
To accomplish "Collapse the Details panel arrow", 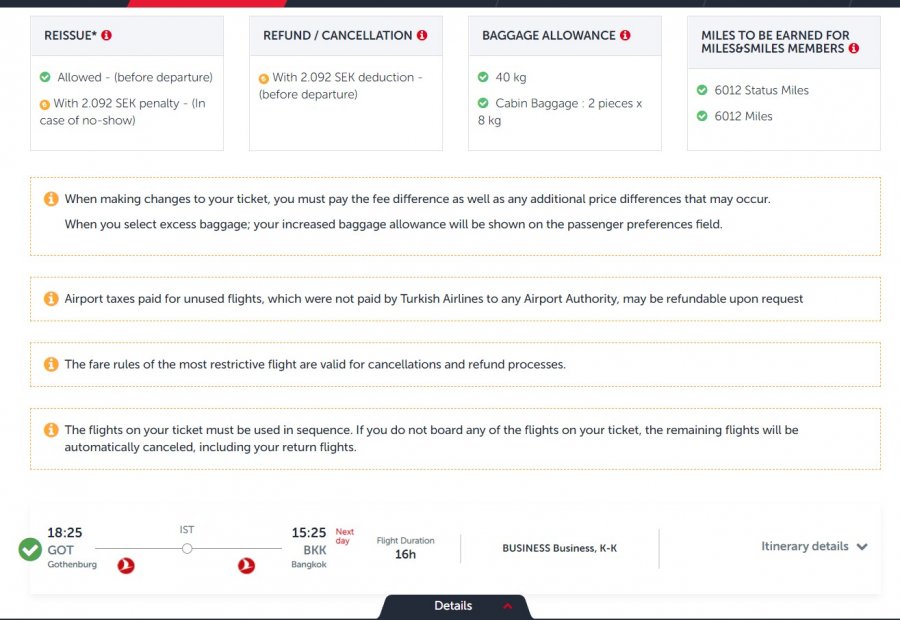I will point(508,606).
